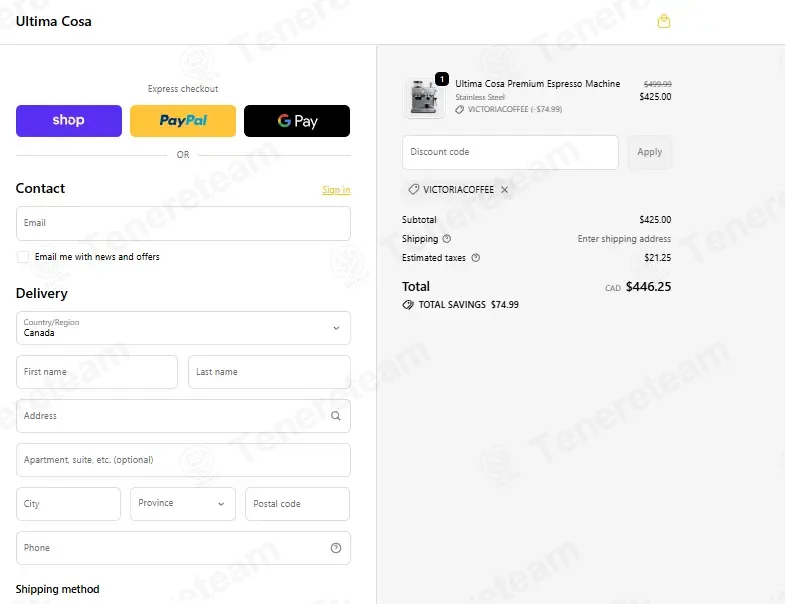Remove the VICTORIACOFFEE discount code
The image size is (785, 604).
point(505,190)
